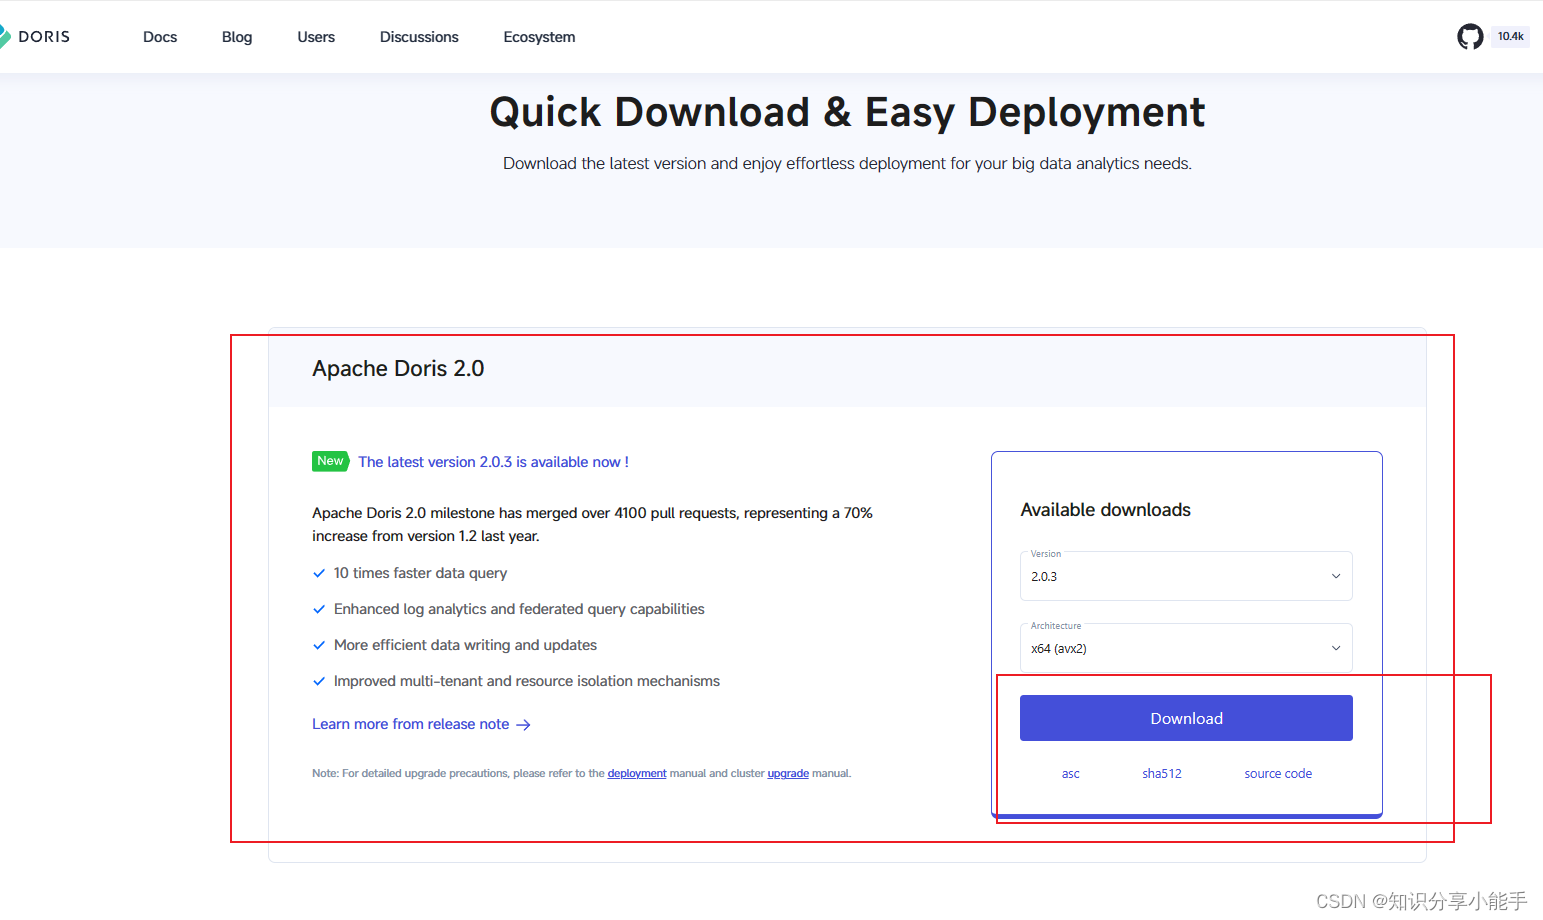Open the Users page
The image size is (1543, 920).
(x=316, y=37)
